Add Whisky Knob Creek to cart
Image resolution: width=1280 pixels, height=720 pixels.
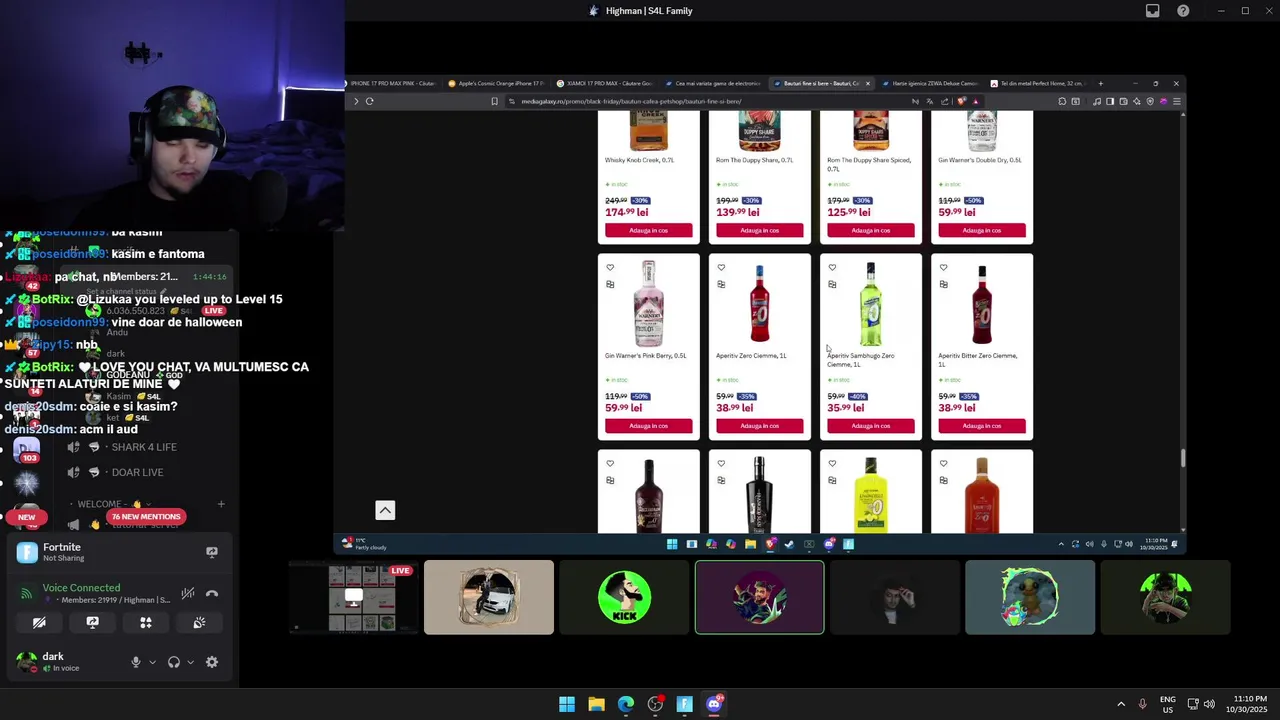[648, 230]
